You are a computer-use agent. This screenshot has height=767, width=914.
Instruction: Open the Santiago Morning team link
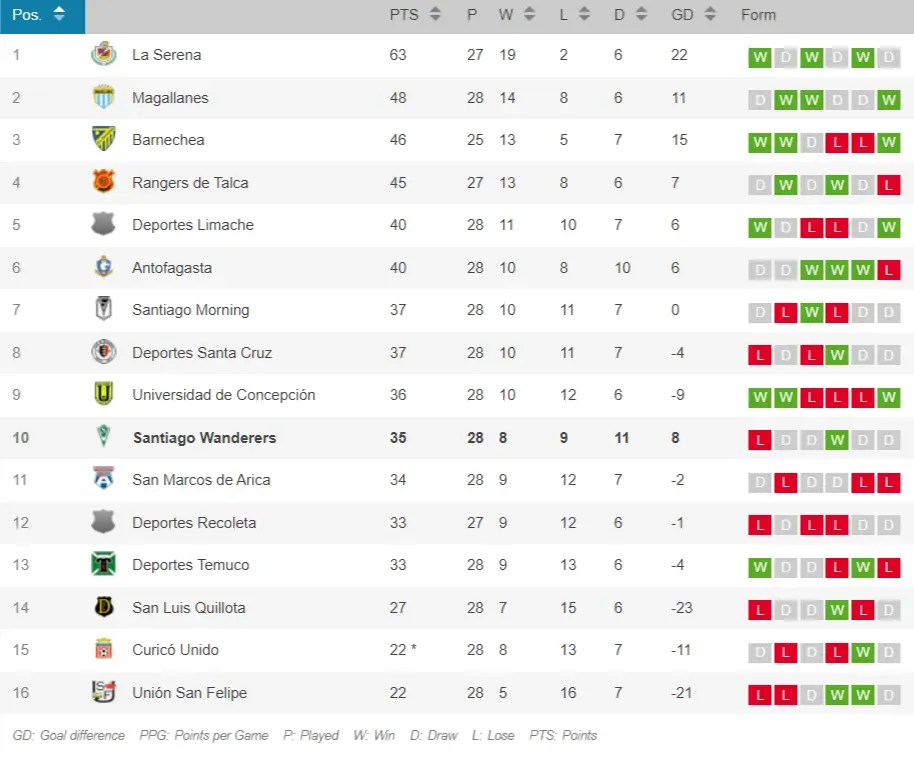coord(190,310)
